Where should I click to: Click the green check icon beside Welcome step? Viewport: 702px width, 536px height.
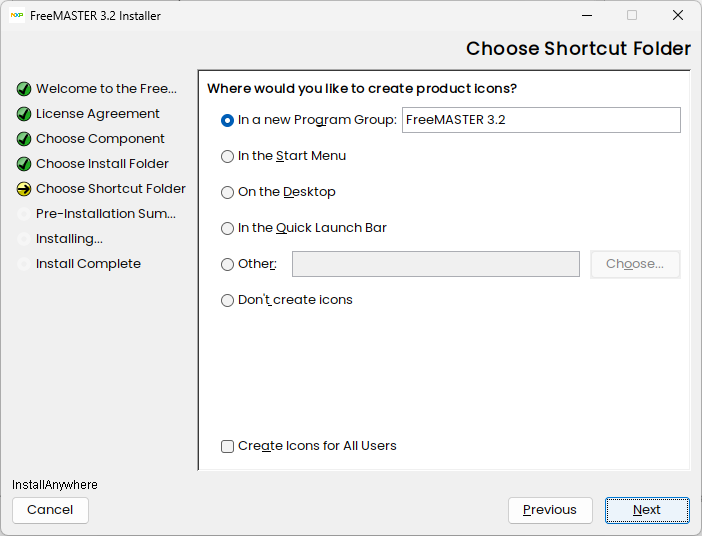(x=24, y=89)
